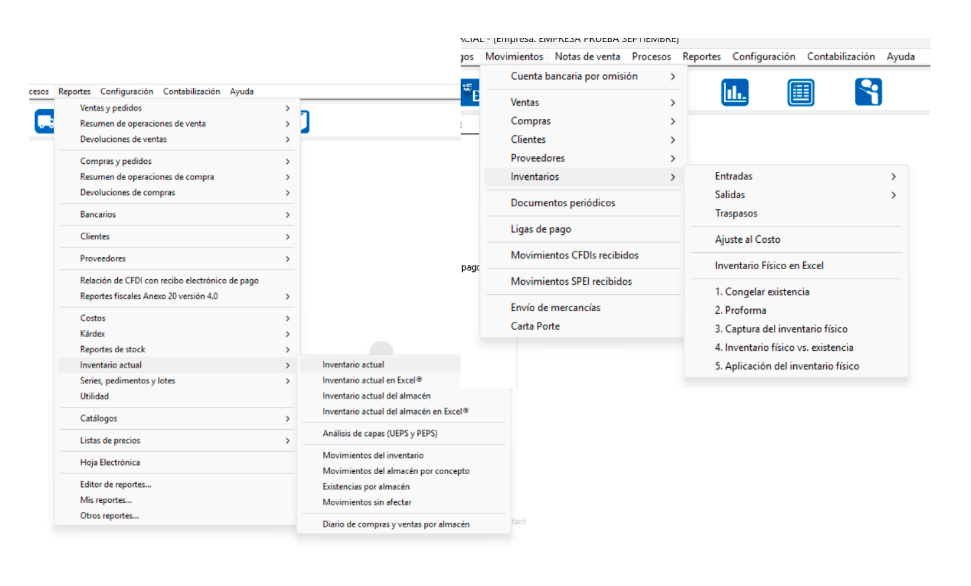Expand the Kárdex reports submenu
Screen dimensions: 971x586
(x=287, y=334)
